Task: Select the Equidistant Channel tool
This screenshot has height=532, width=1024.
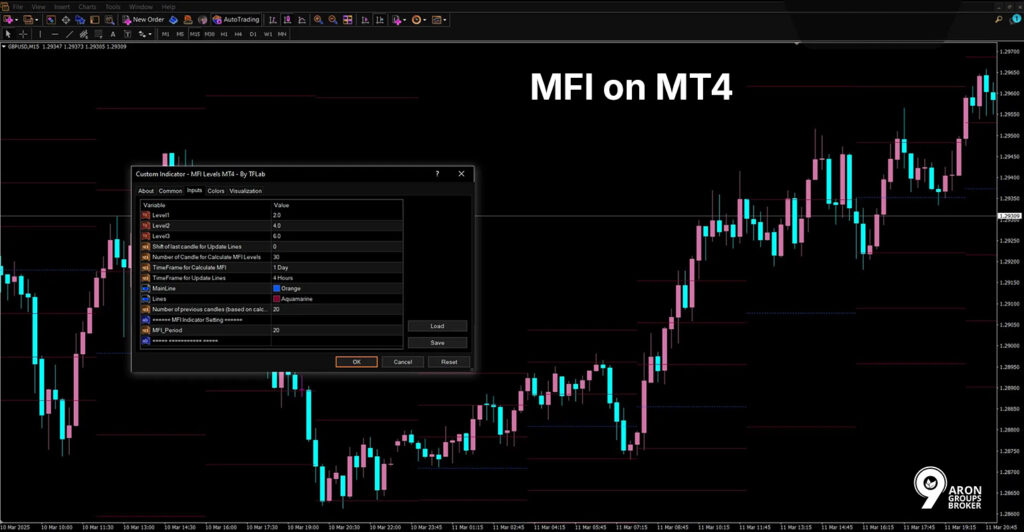Action: [x=84, y=34]
